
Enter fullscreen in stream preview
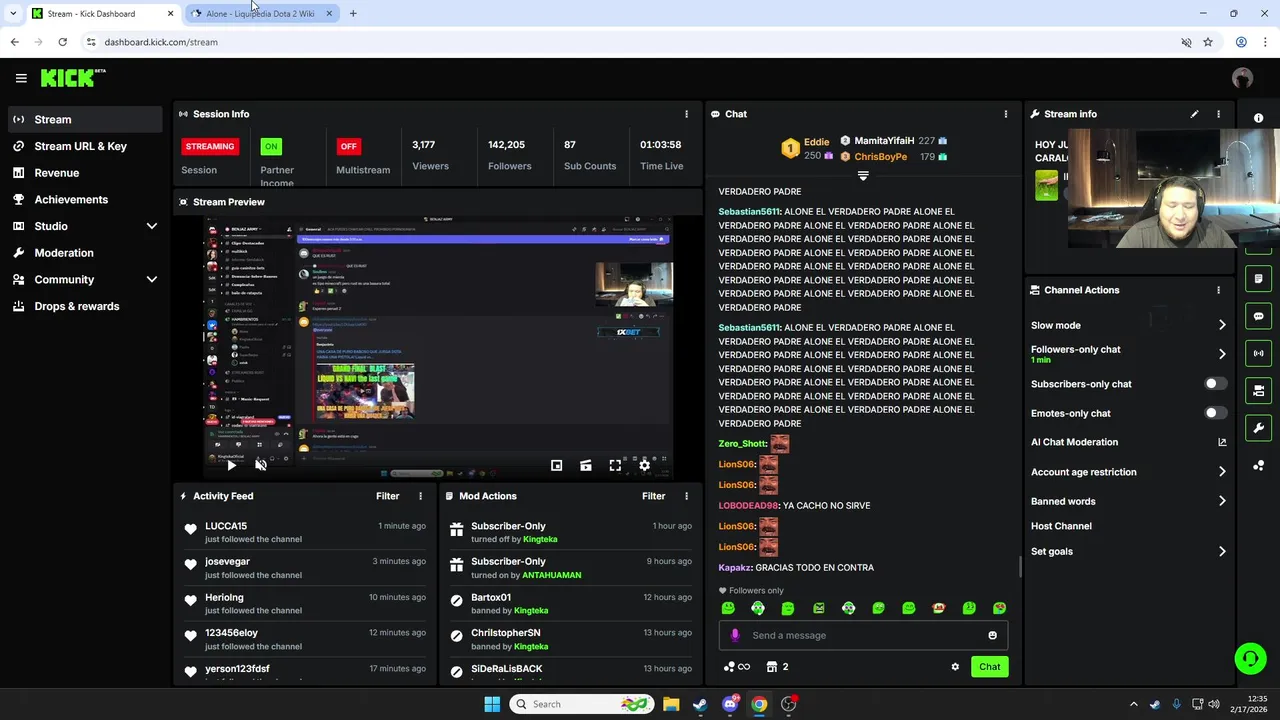pyautogui.click(x=615, y=465)
